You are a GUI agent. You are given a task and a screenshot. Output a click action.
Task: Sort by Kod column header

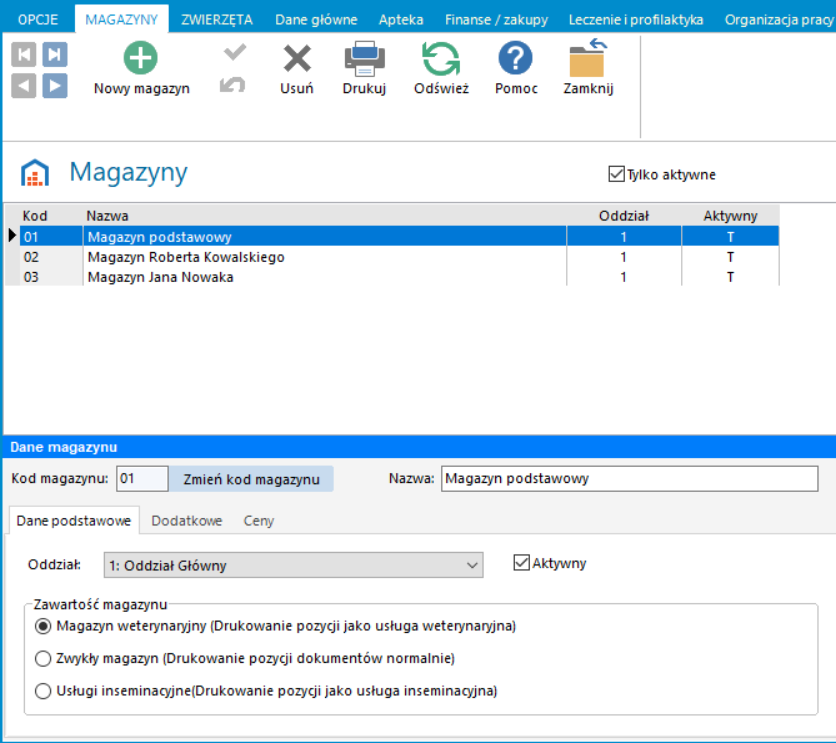click(x=51, y=216)
